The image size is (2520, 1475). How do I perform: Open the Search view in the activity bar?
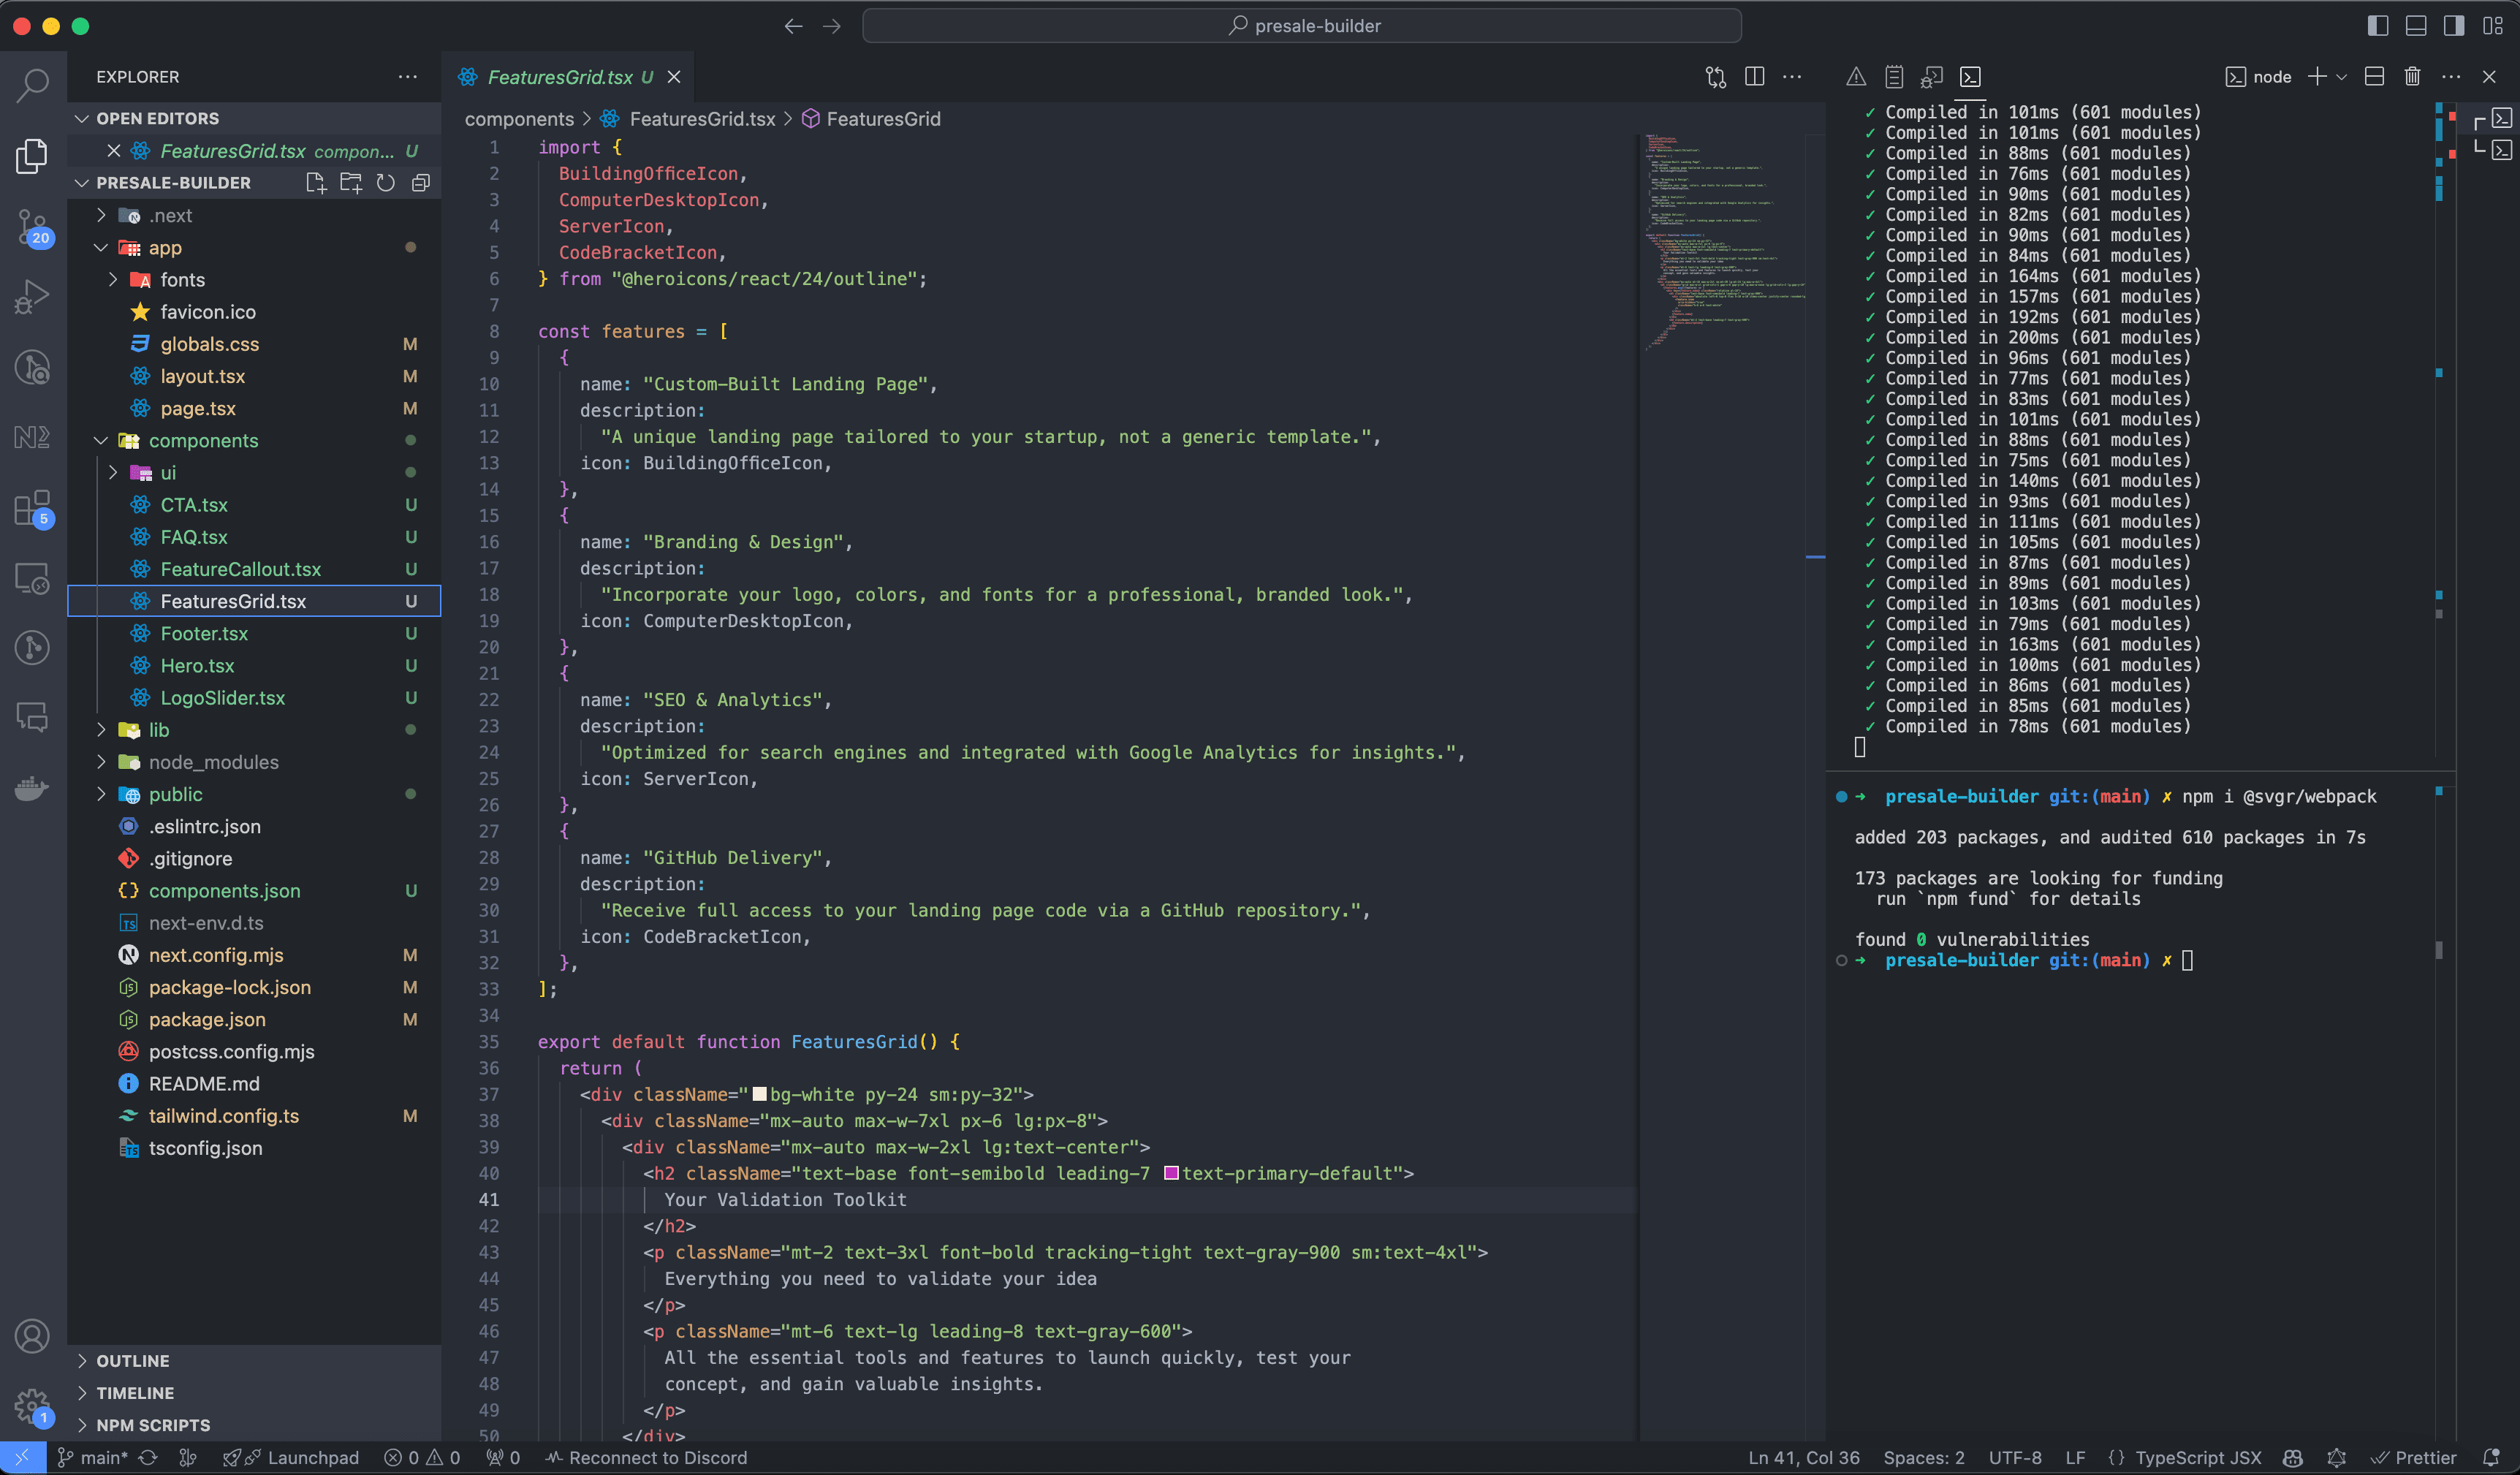tap(33, 85)
